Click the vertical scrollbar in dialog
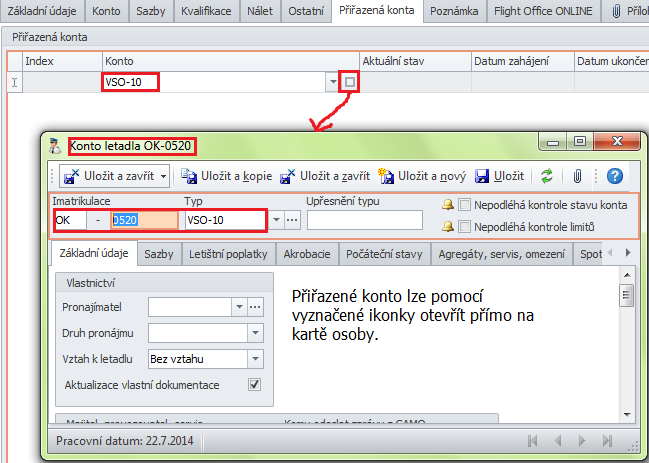Image resolution: width=649 pixels, height=463 pixels. pos(626,340)
